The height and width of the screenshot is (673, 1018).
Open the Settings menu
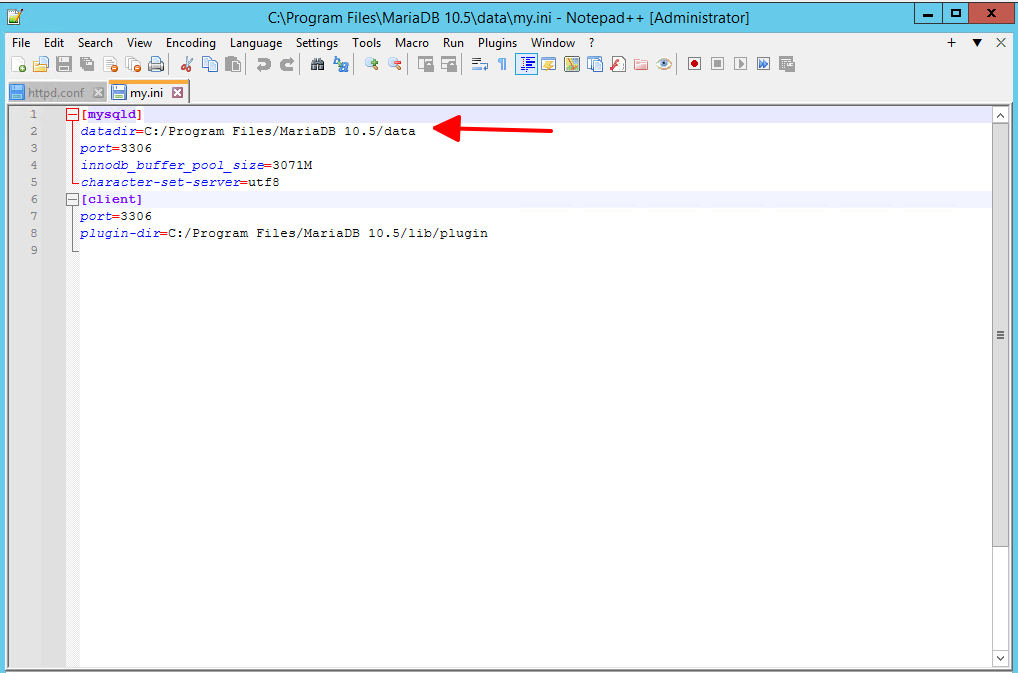click(317, 43)
